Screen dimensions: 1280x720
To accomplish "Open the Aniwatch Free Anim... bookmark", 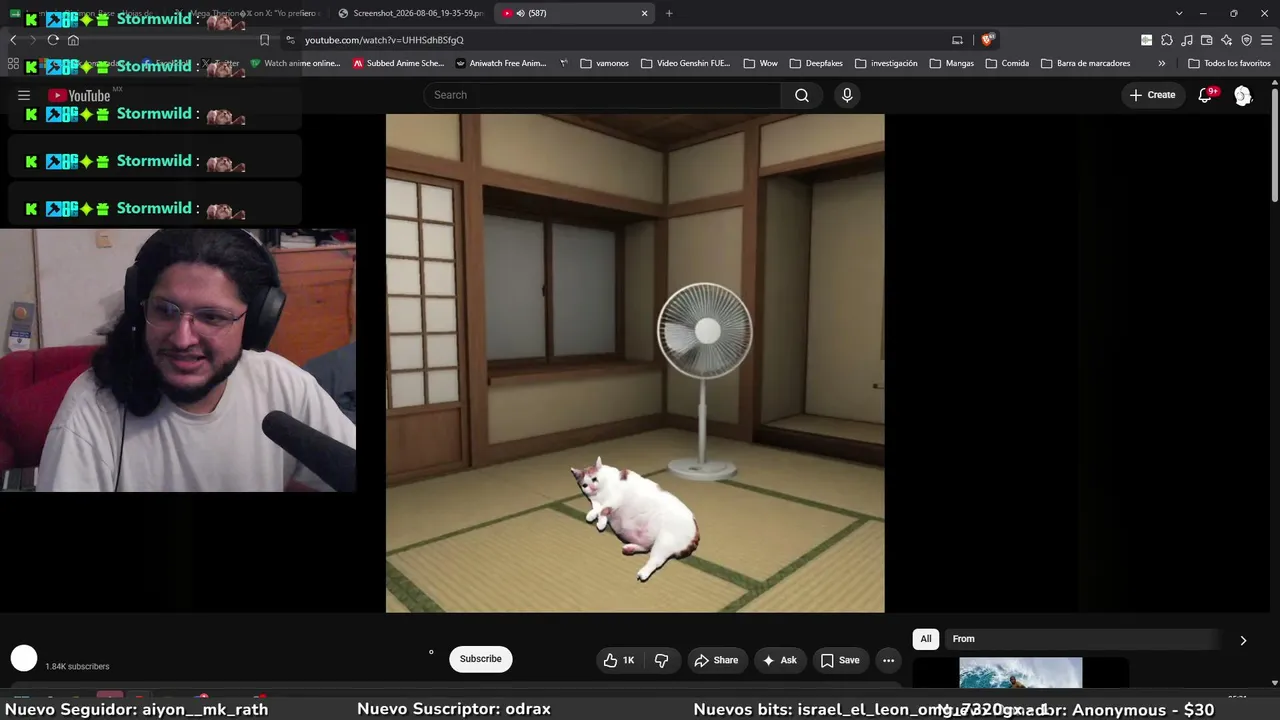I will [x=500, y=63].
